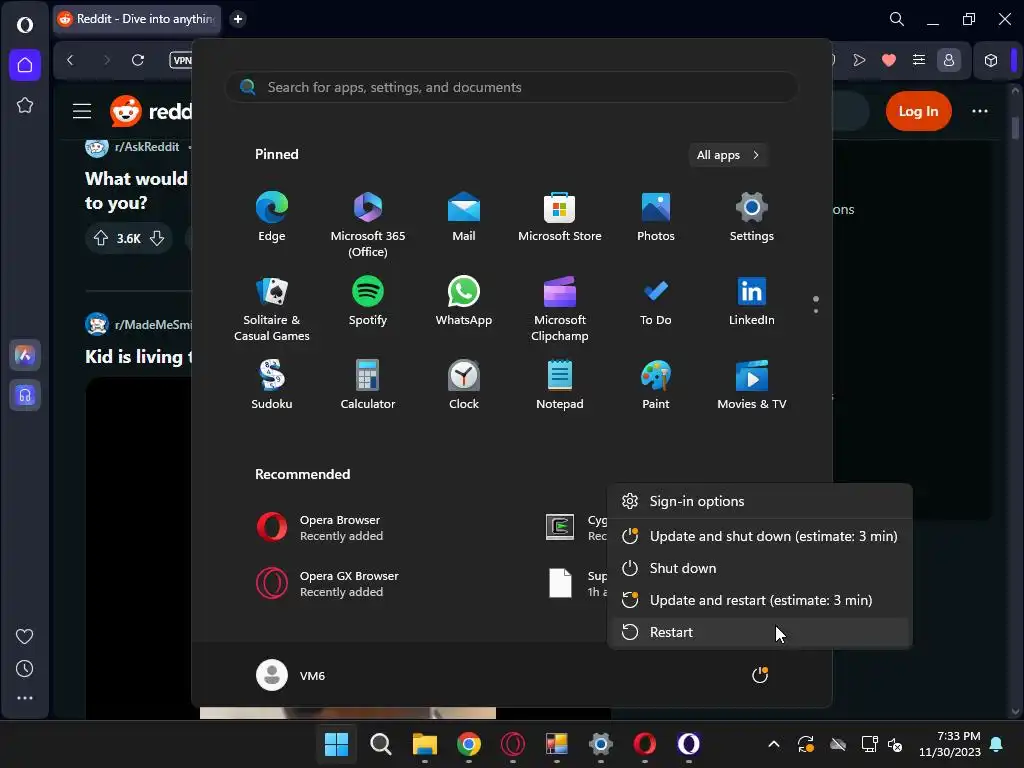Viewport: 1024px width, 768px height.
Task: Open Microsoft Clipchamp
Action: (x=560, y=309)
